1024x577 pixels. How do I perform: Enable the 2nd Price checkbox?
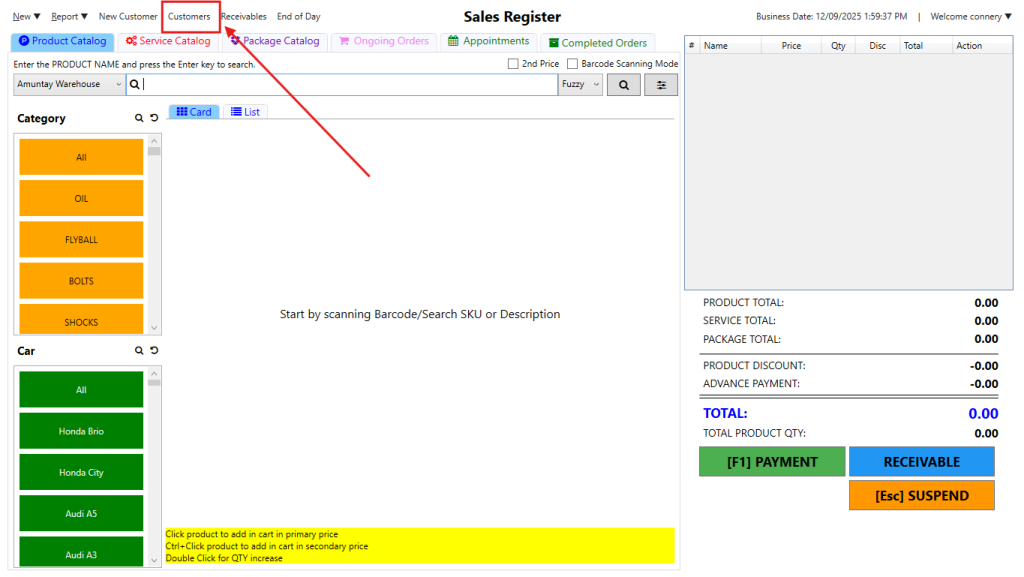(513, 64)
